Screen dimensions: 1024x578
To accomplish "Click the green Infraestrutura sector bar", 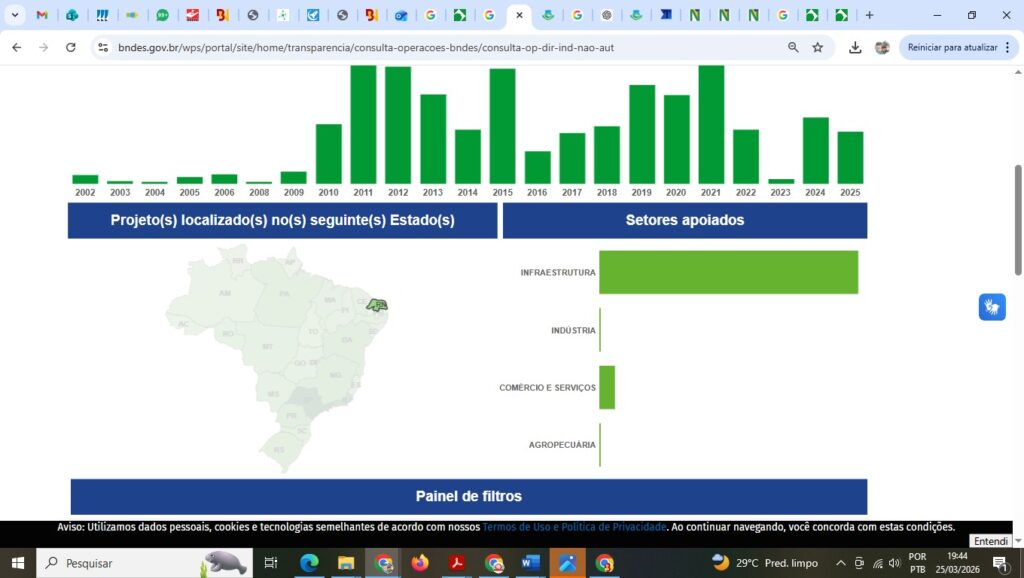I will point(728,271).
